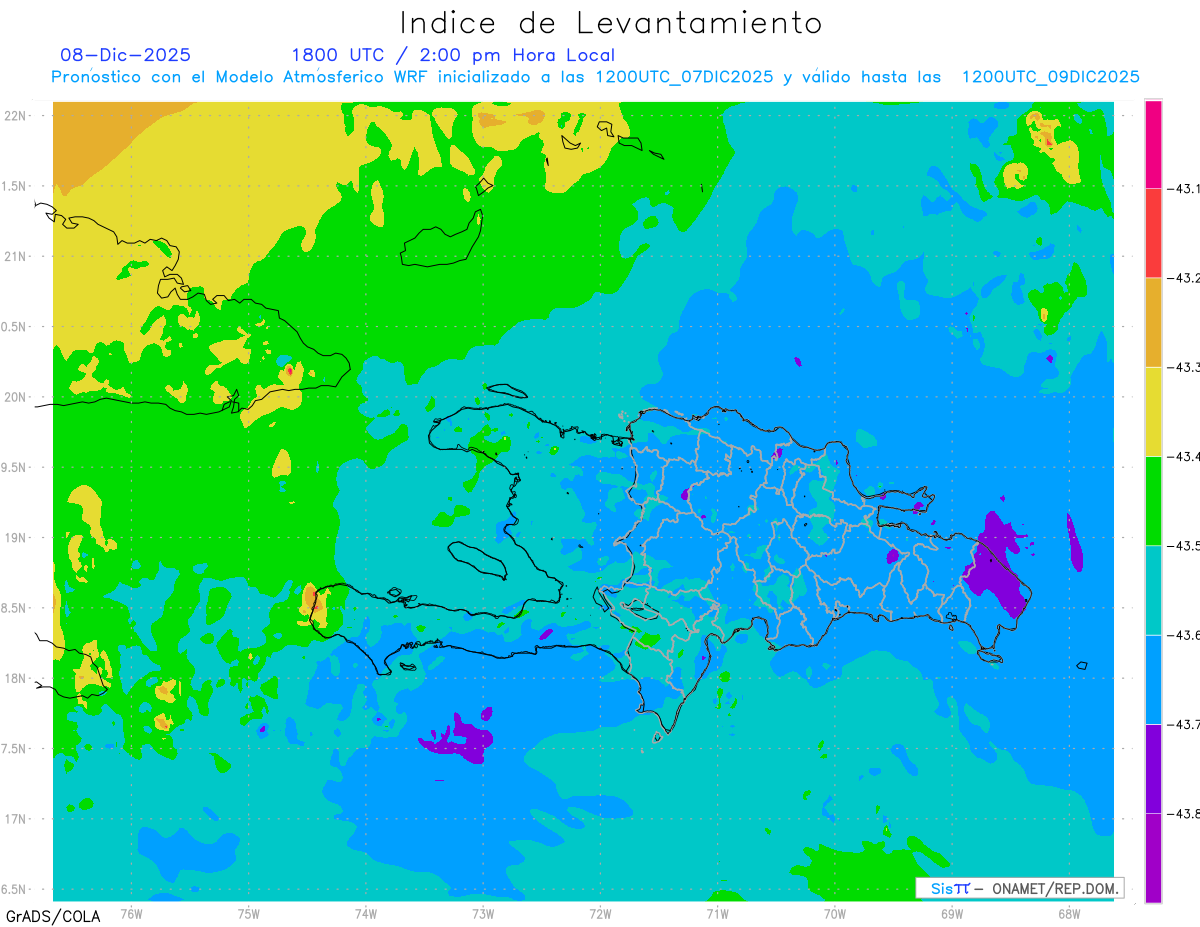Pick the green colorbar swatch

click(1153, 500)
